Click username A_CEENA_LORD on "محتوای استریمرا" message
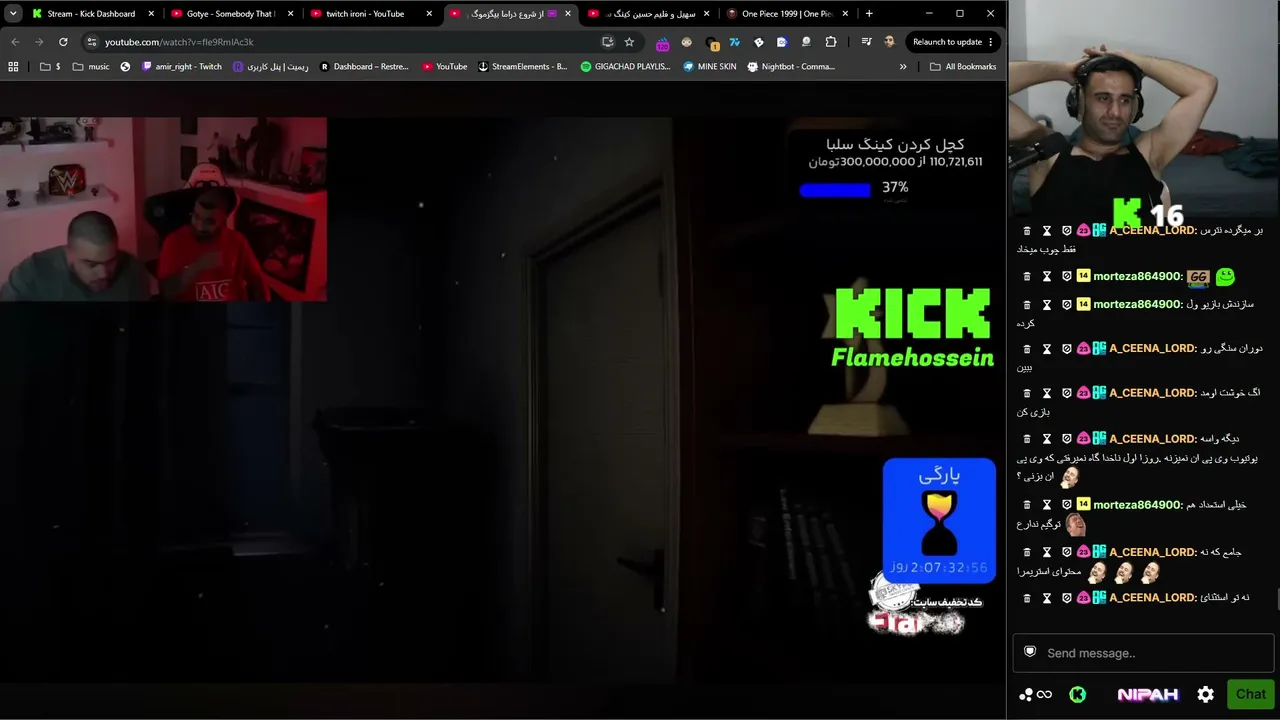The height and width of the screenshot is (720, 1280). [1153, 552]
